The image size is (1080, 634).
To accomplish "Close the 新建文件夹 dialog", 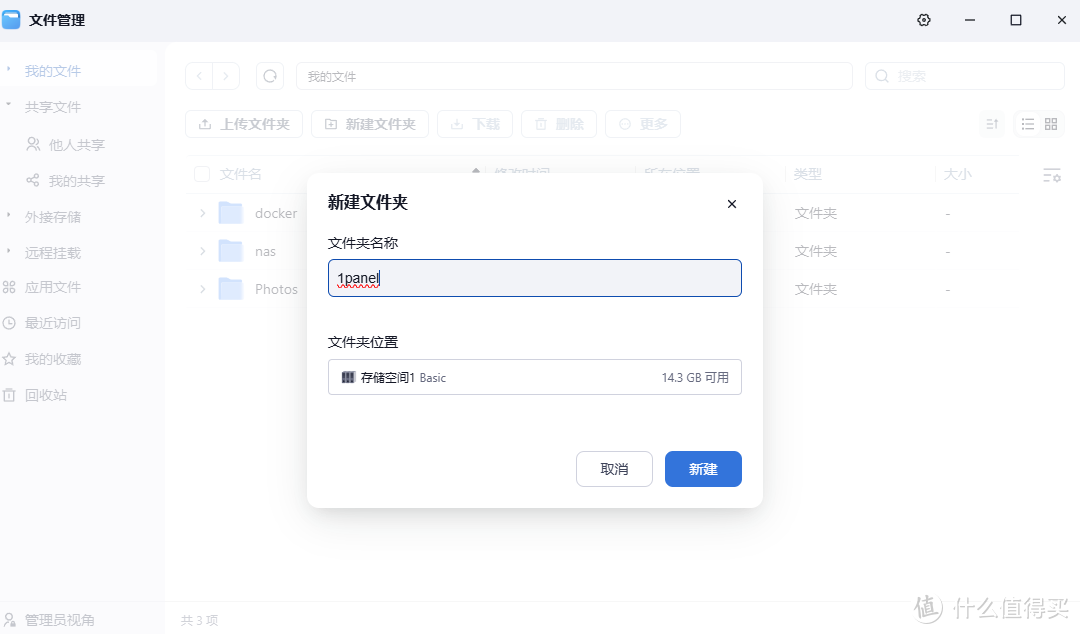I will coord(731,204).
